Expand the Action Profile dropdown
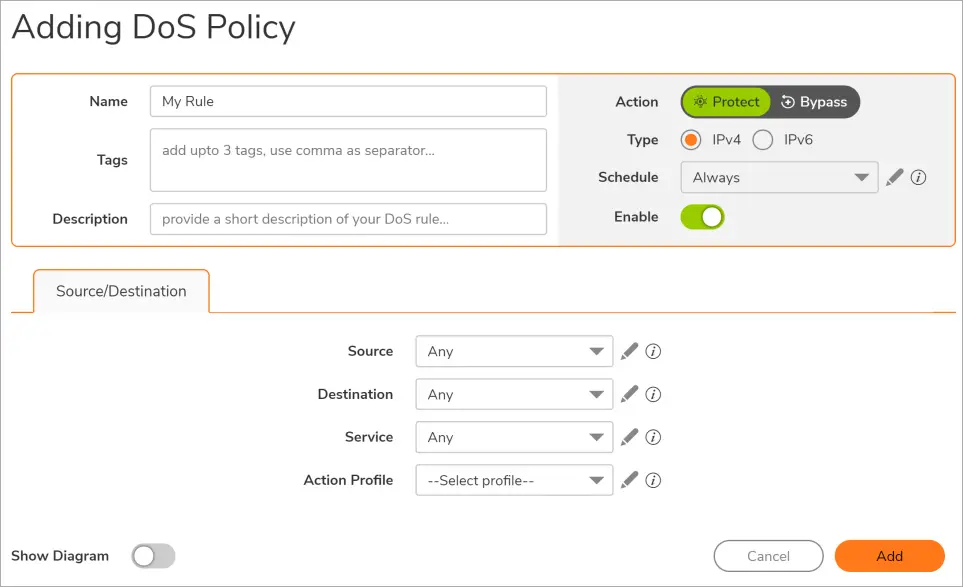Viewport: 963px width, 587px height. tap(514, 480)
